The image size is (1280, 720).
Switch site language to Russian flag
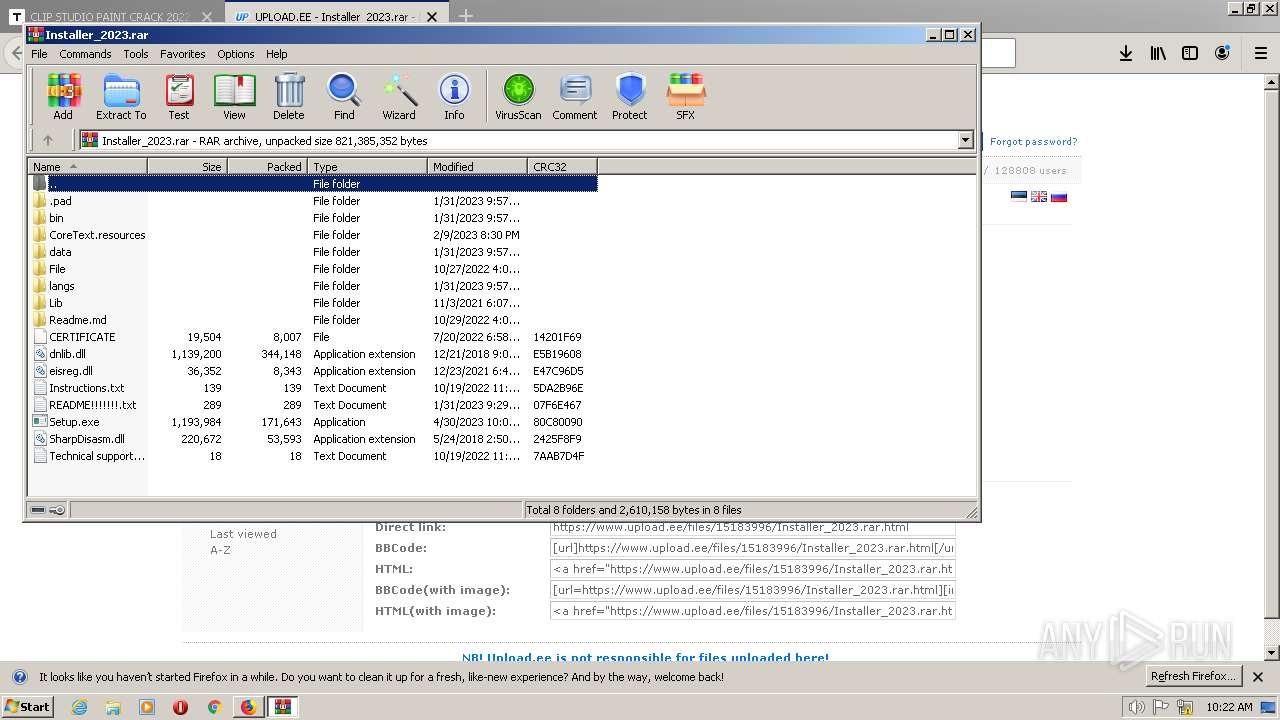(x=1059, y=196)
